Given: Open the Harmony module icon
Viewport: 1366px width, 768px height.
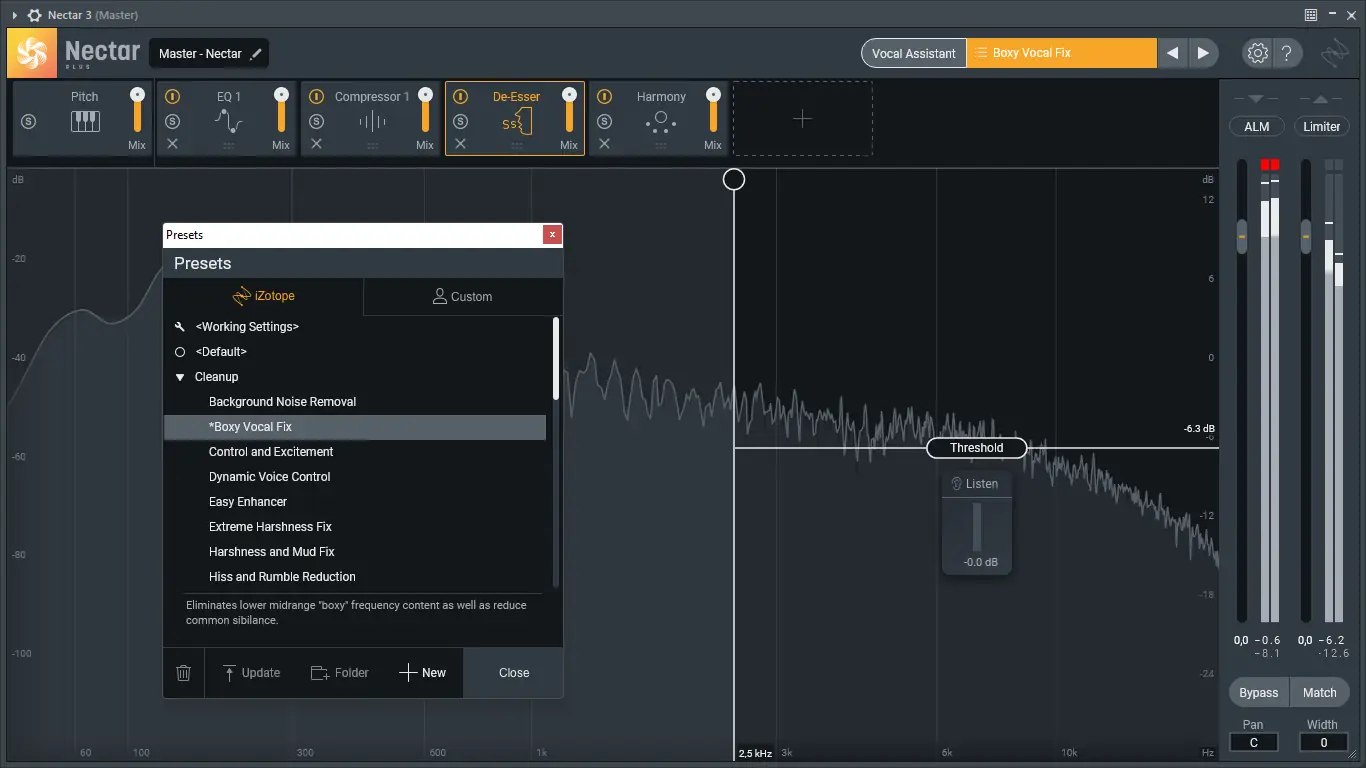Looking at the screenshot, I should 661,122.
